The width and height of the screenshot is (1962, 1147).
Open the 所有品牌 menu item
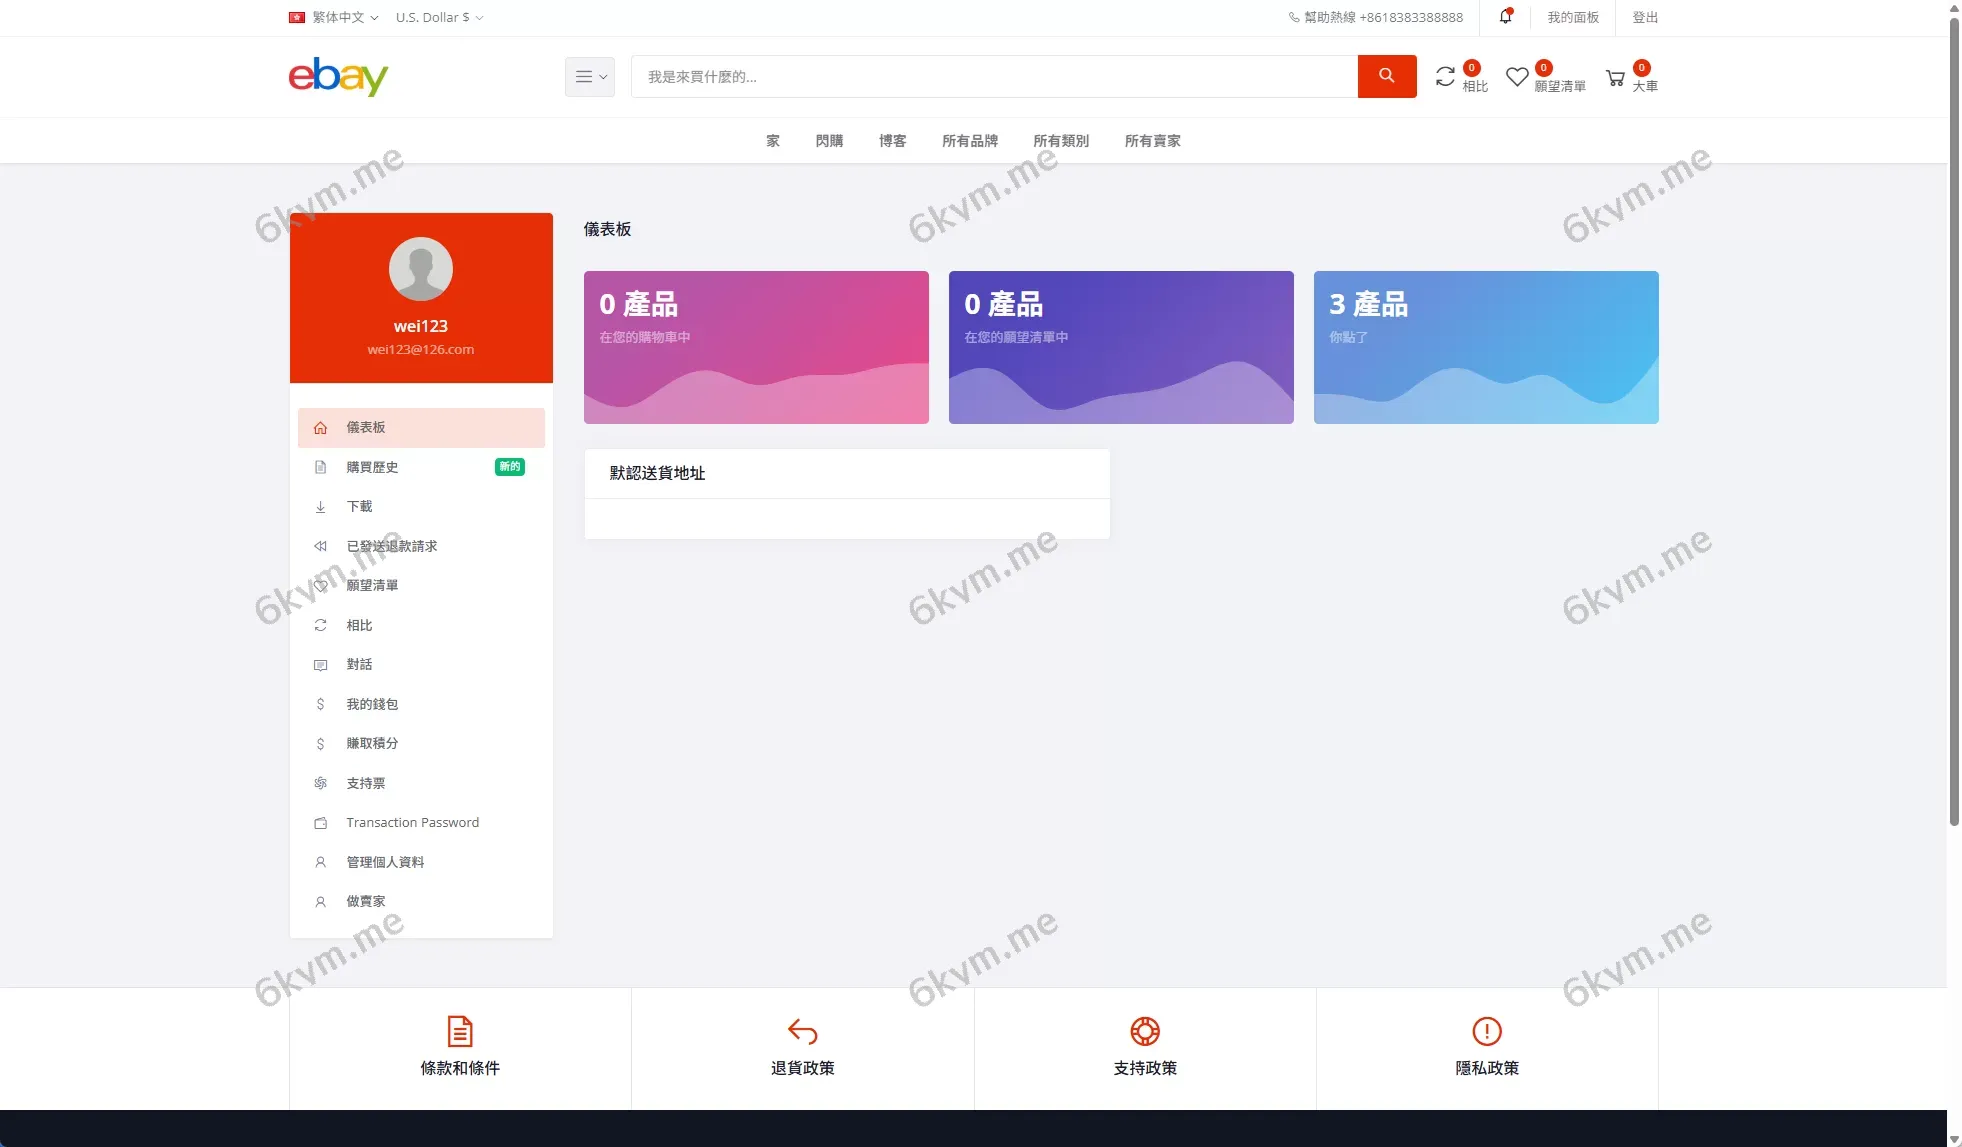coord(970,141)
